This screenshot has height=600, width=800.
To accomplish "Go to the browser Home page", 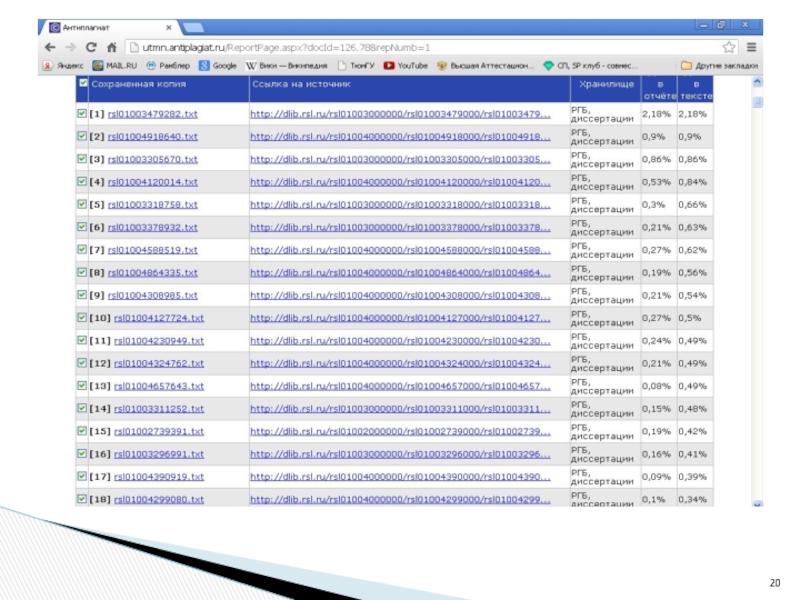I will [111, 47].
